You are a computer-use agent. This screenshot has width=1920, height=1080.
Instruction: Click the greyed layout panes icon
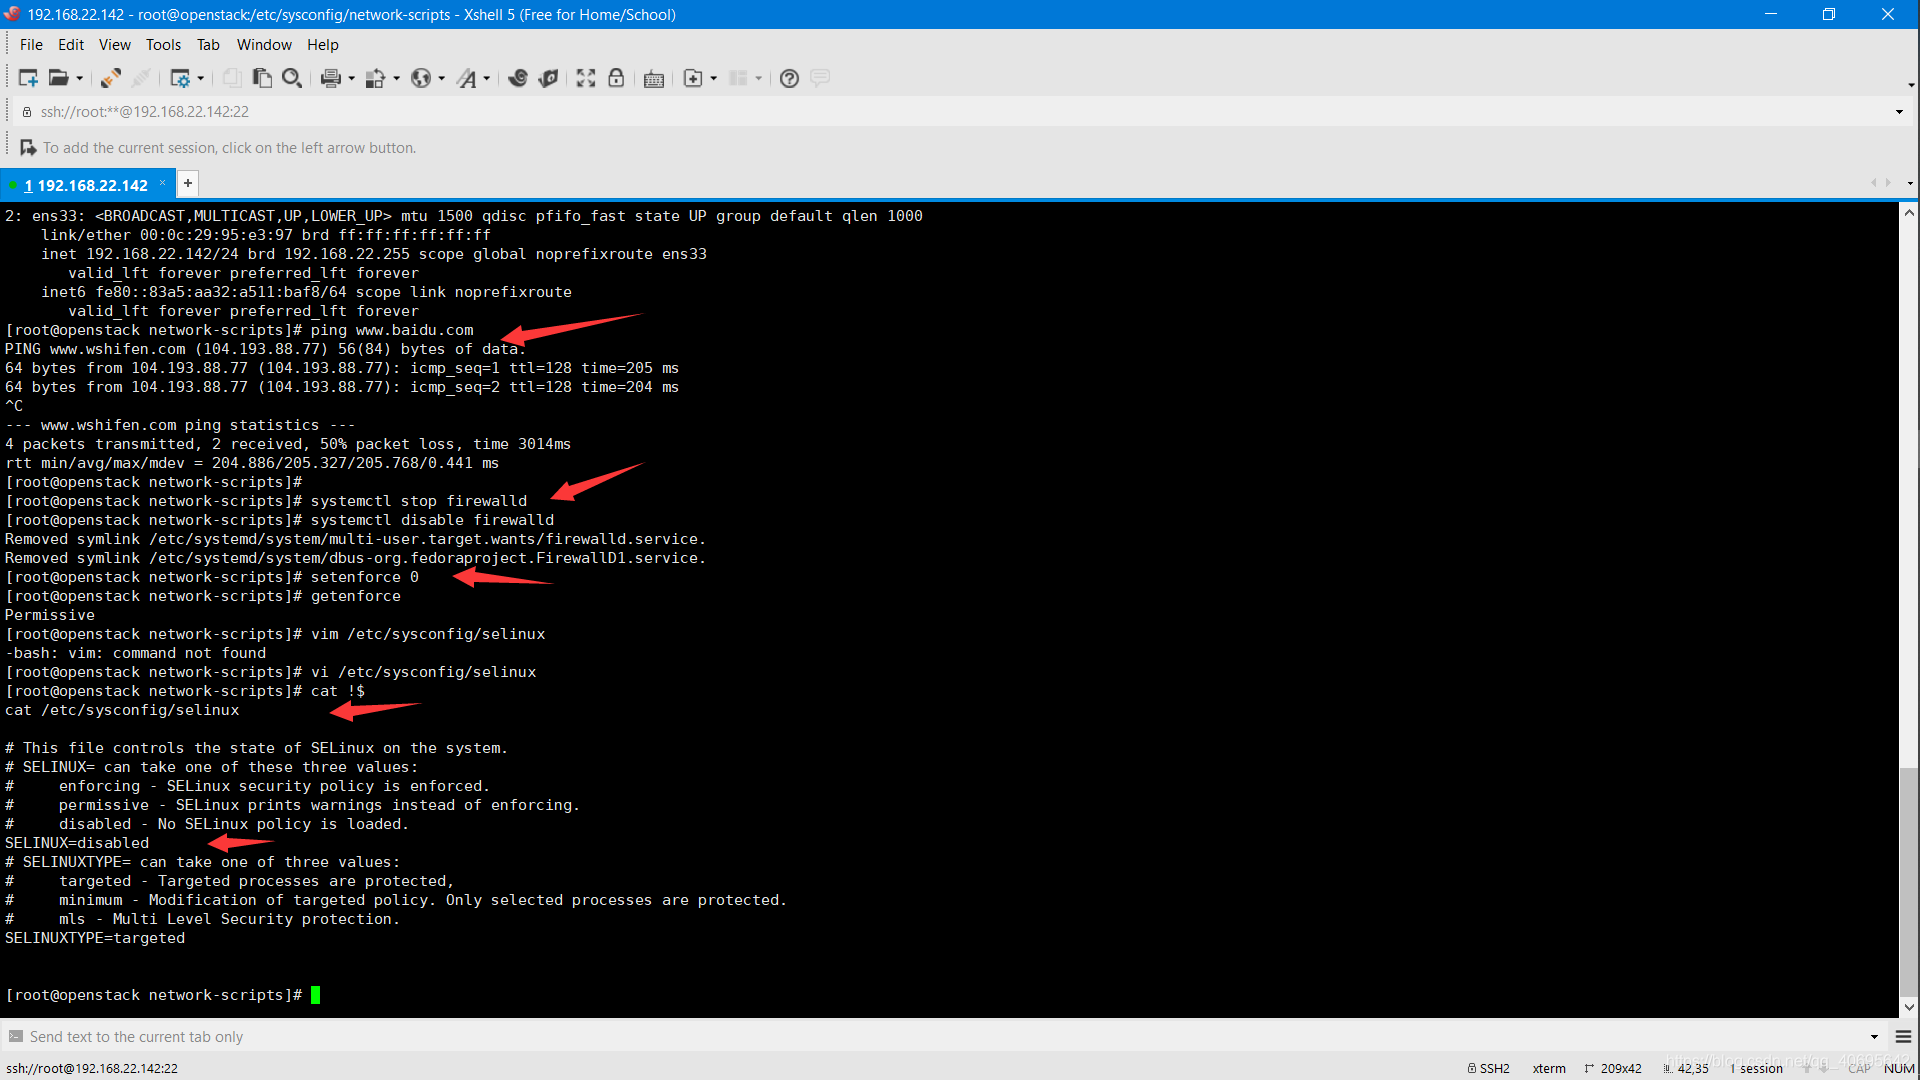739,78
